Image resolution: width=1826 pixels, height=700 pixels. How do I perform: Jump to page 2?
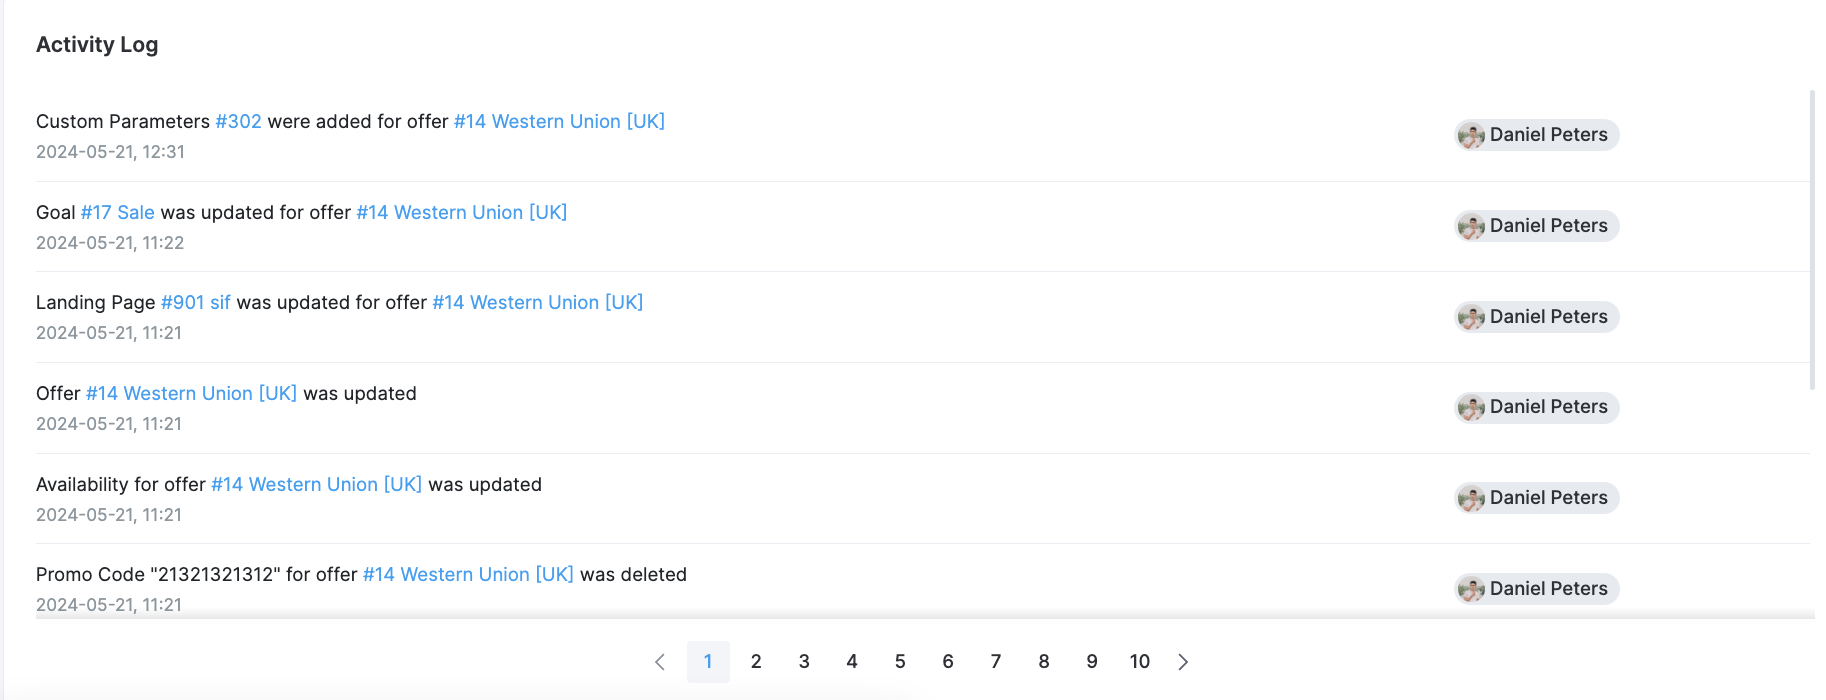756,662
